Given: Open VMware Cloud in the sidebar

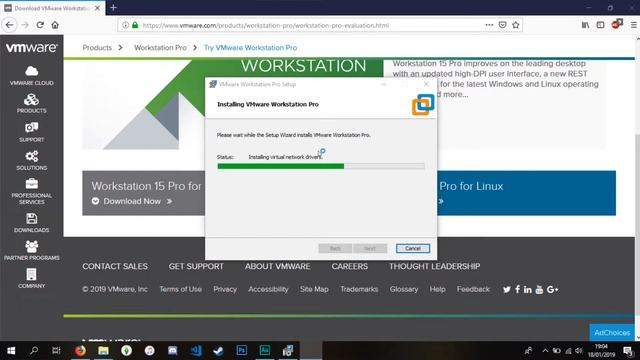Looking at the screenshot, I should 31,76.
